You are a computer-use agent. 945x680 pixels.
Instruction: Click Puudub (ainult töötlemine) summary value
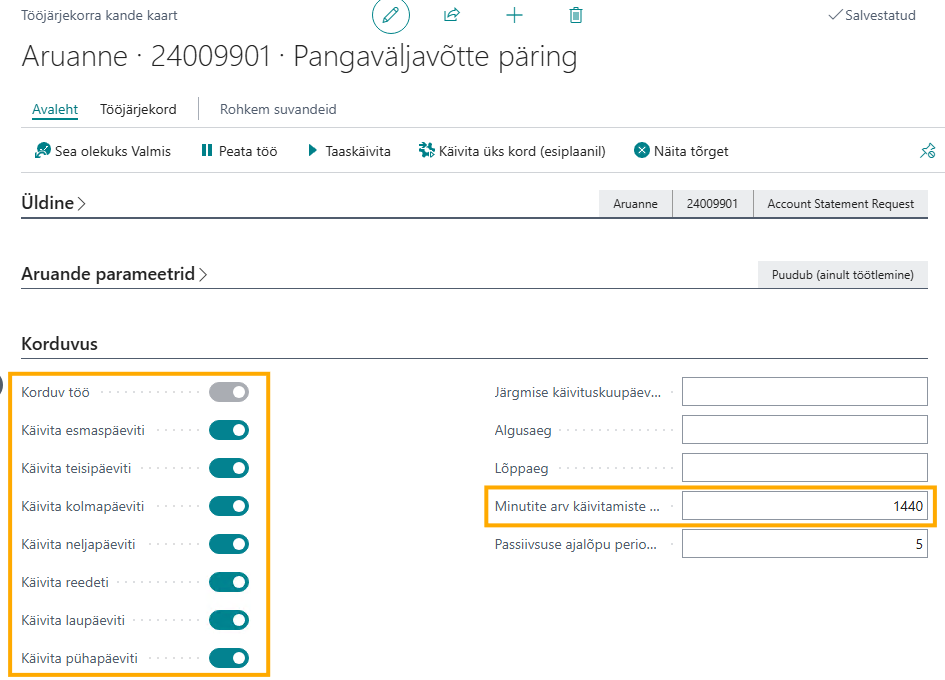[x=843, y=275]
